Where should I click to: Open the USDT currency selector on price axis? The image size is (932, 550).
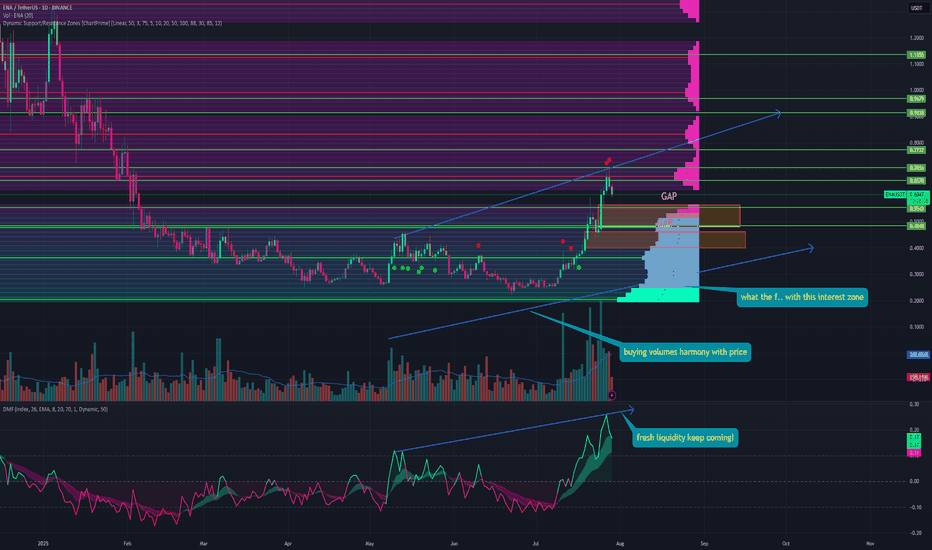click(x=917, y=8)
